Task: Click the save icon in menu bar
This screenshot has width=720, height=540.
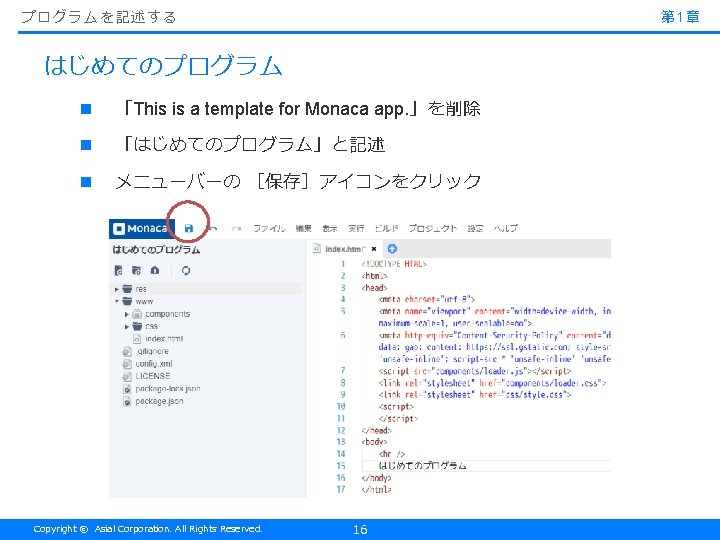Action: point(189,228)
